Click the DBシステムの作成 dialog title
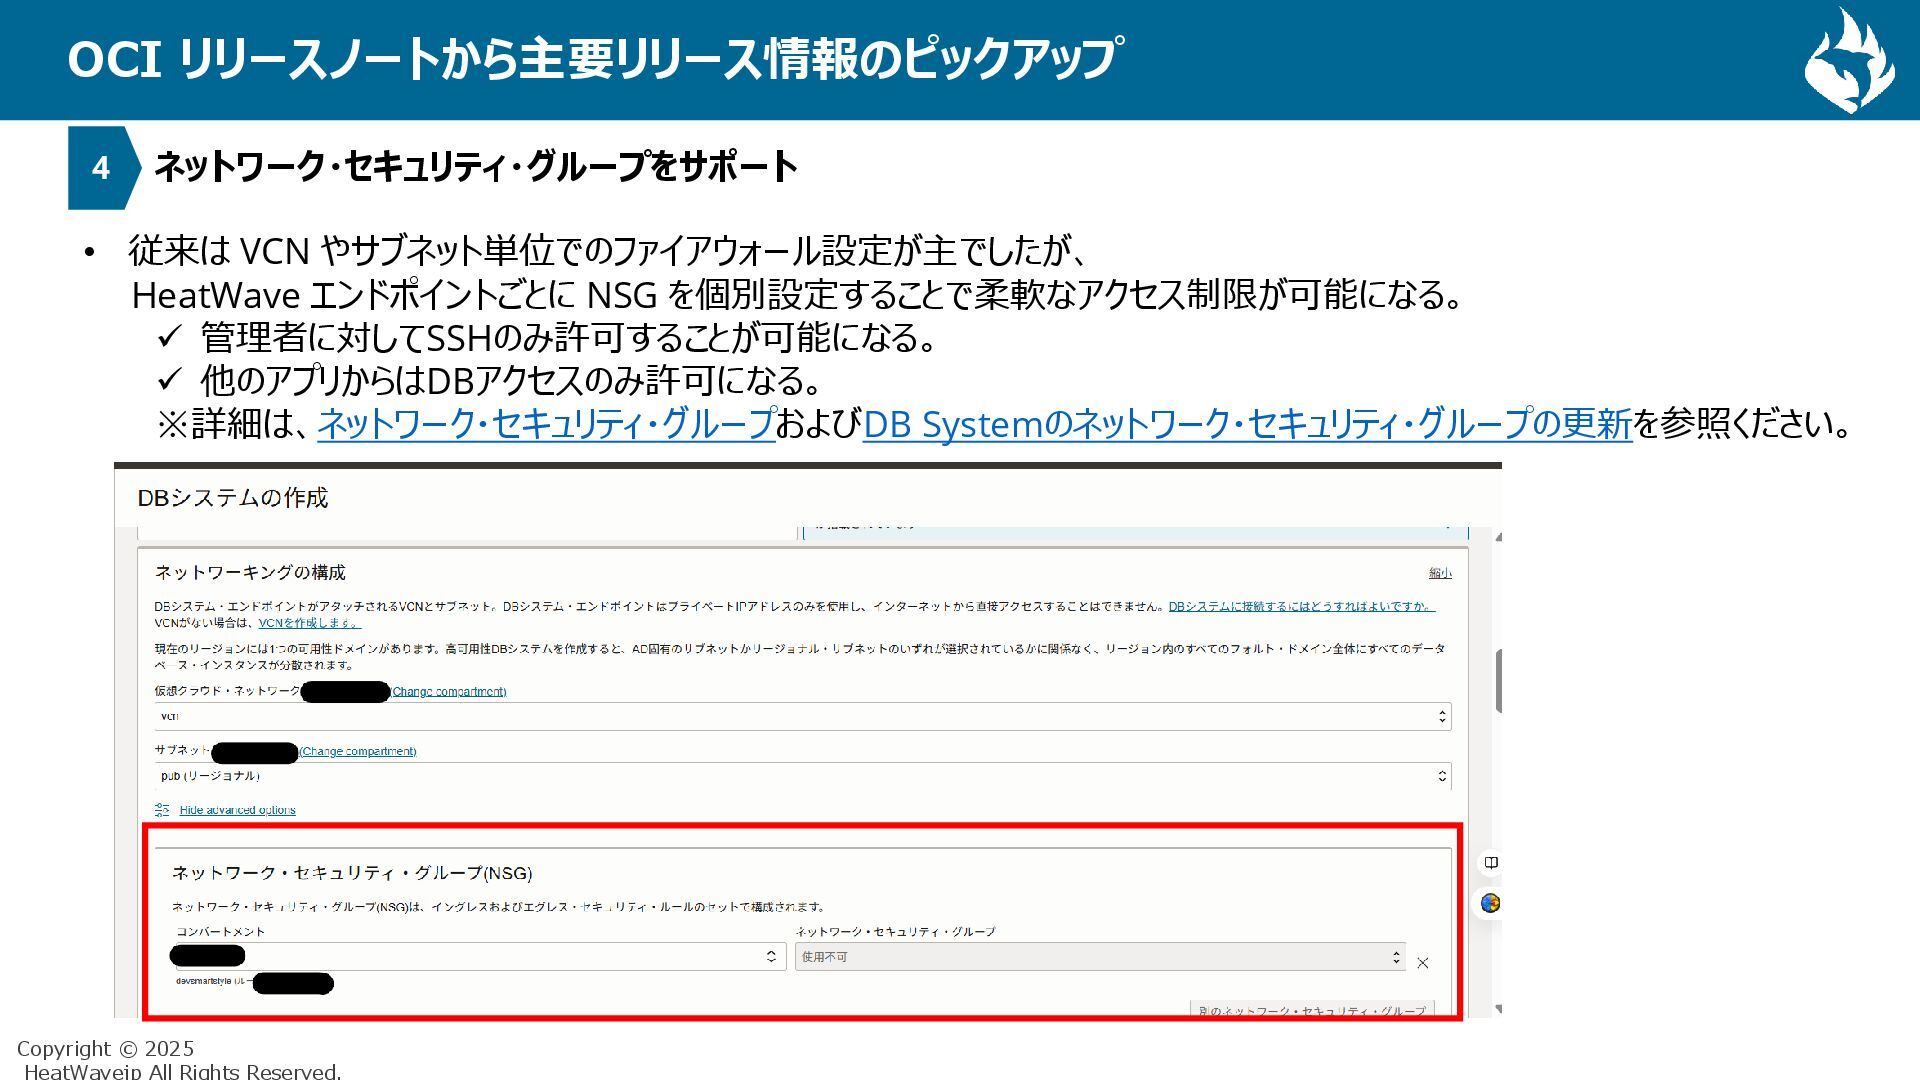 click(x=232, y=498)
